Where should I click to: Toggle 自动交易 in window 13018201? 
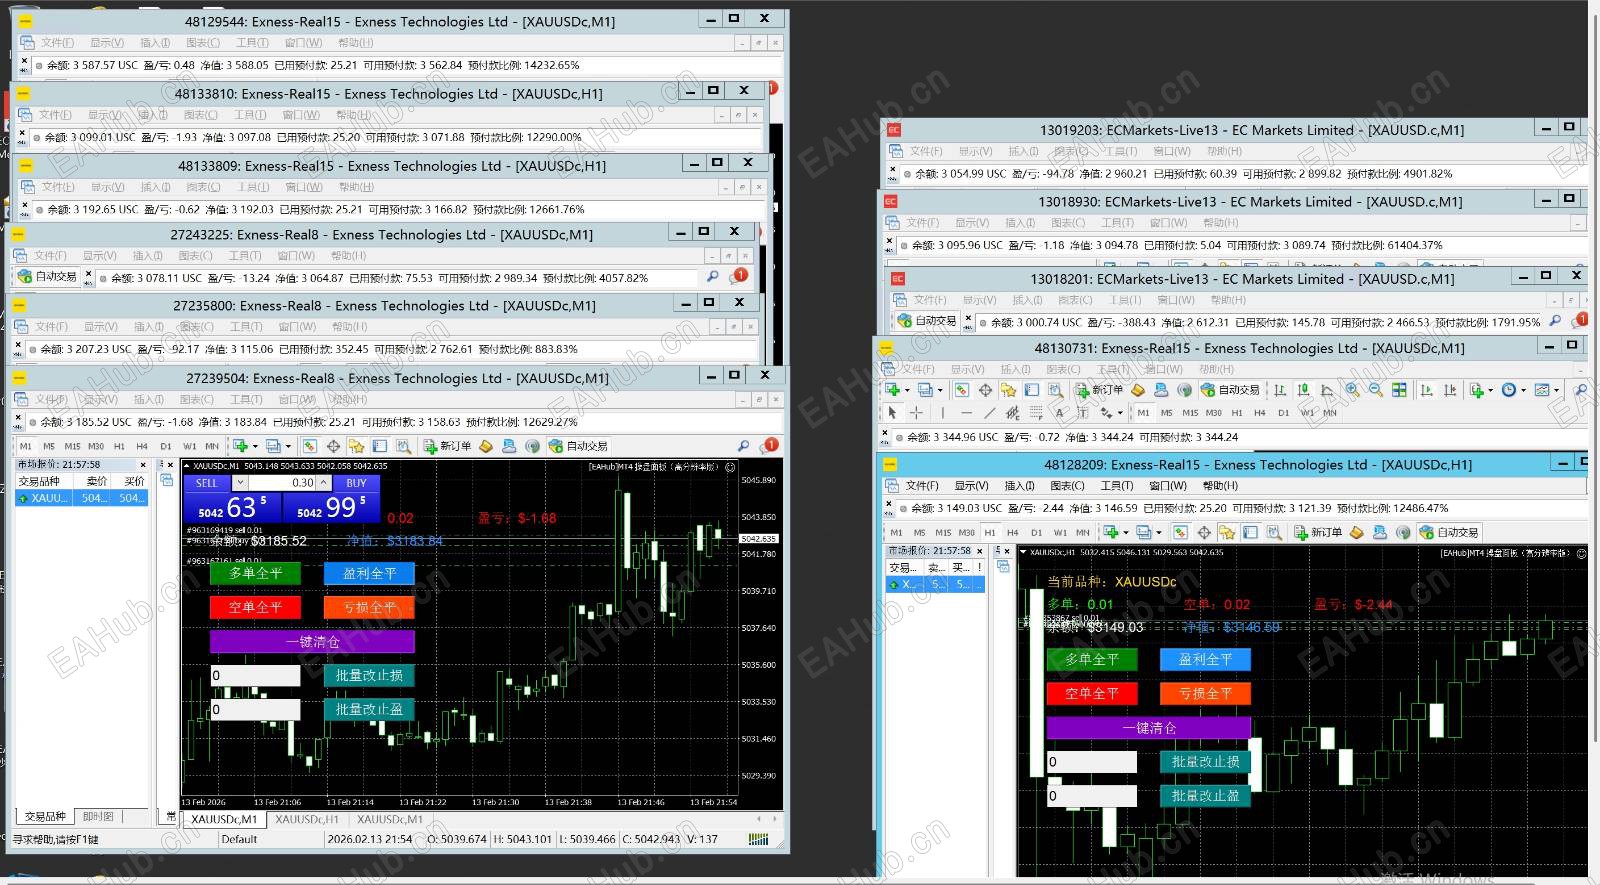(x=927, y=321)
